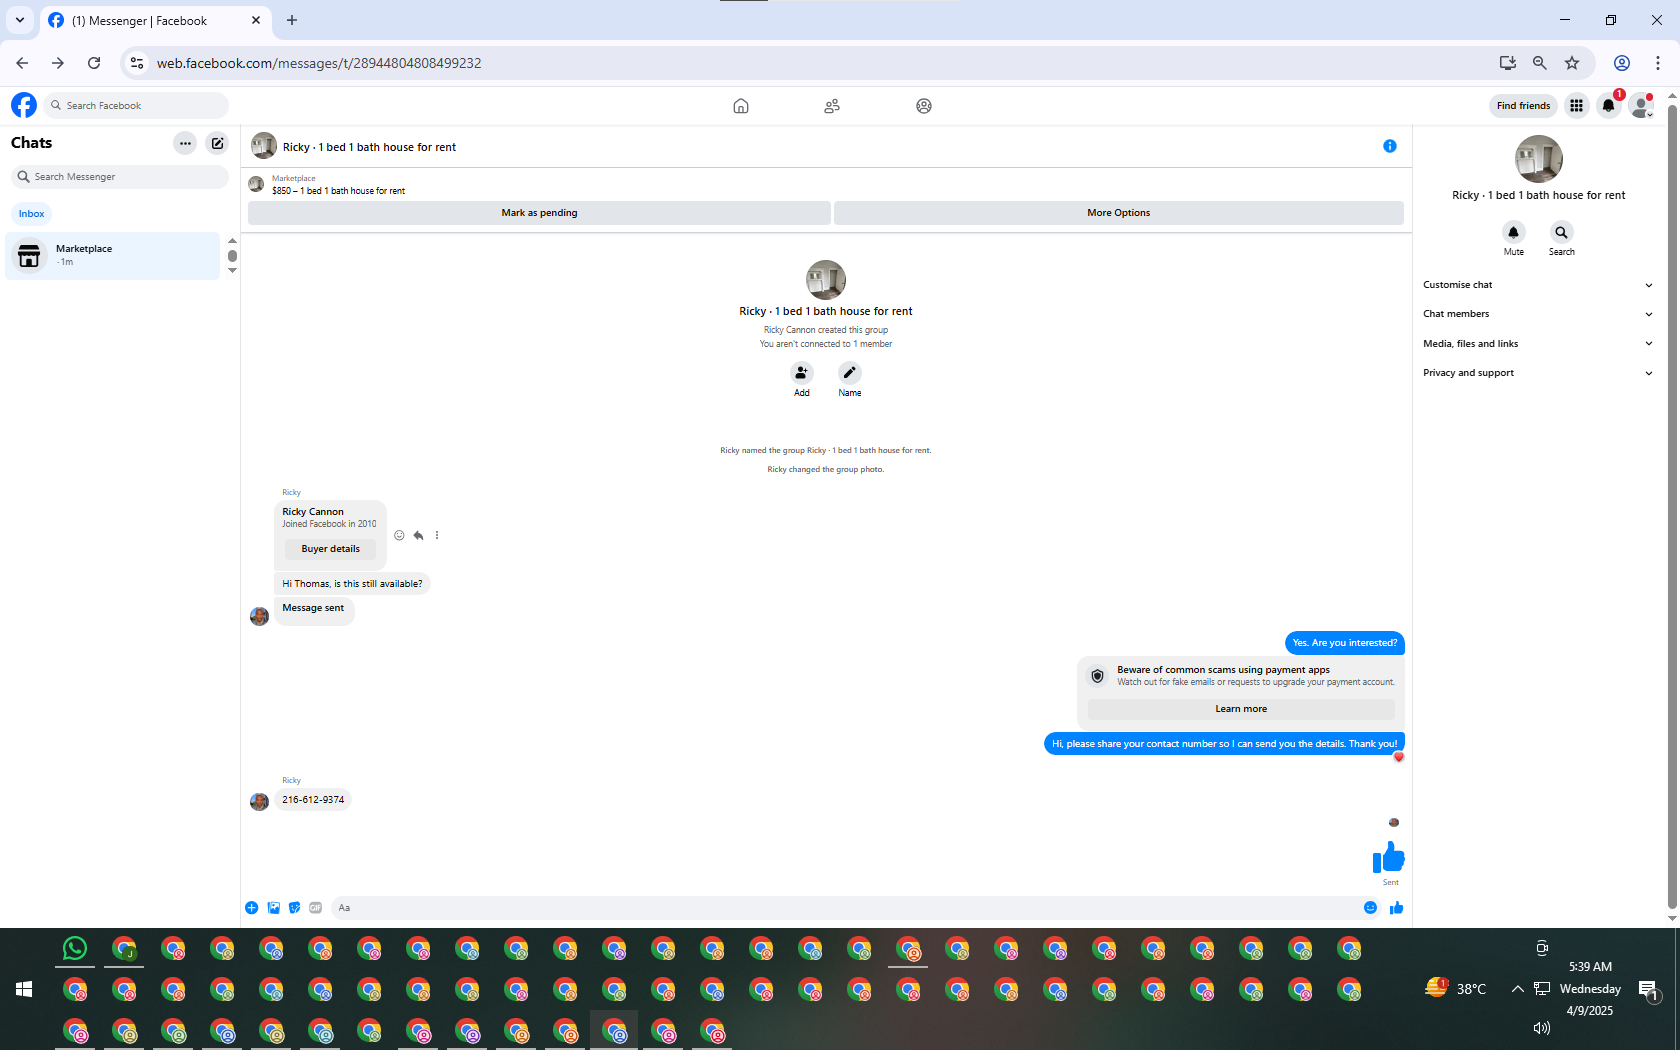View Buyer details for Ricky Cannon
Screen dimensions: 1680x1050
330,549
